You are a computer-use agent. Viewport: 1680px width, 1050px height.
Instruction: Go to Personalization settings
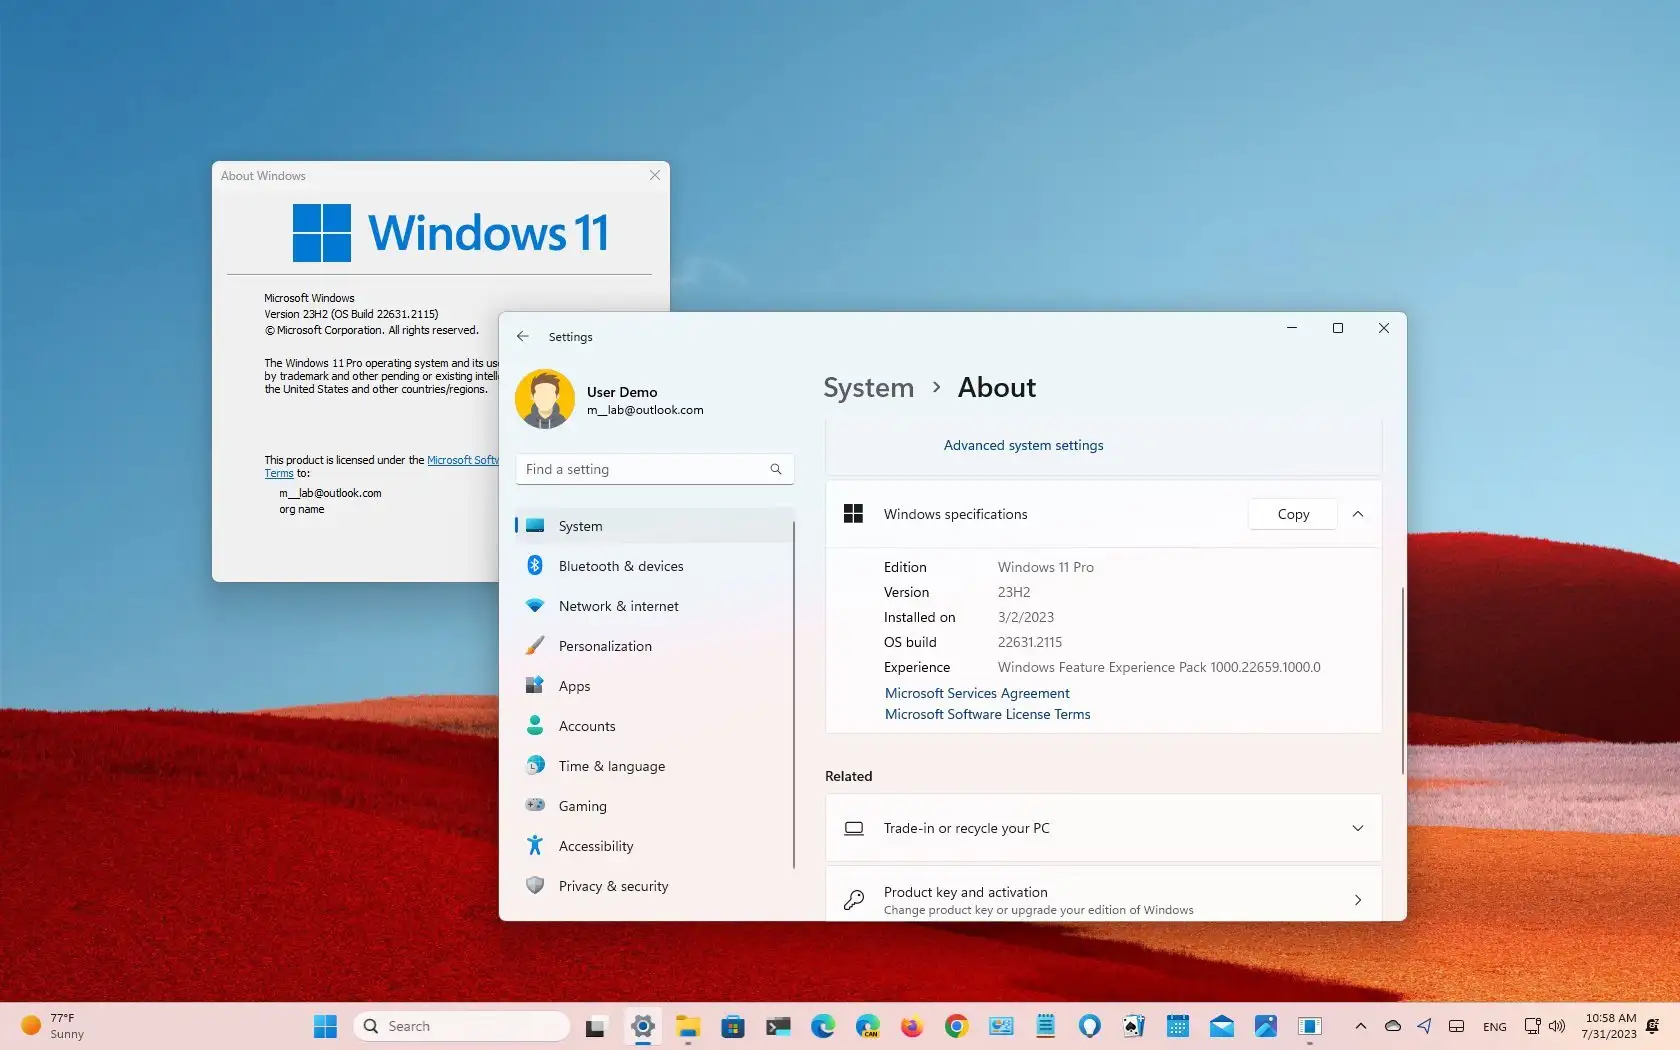tap(655, 646)
